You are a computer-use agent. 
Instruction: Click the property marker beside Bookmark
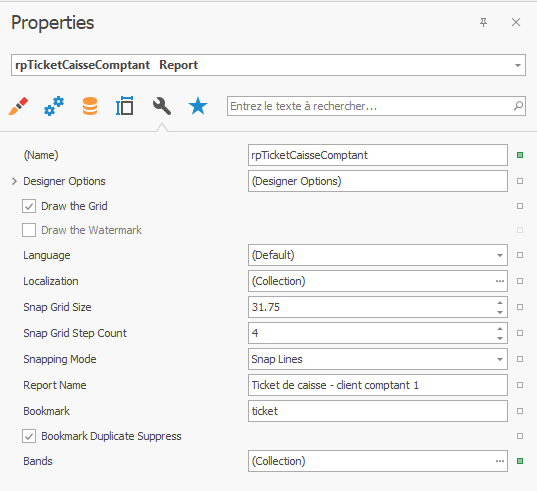tap(520, 411)
